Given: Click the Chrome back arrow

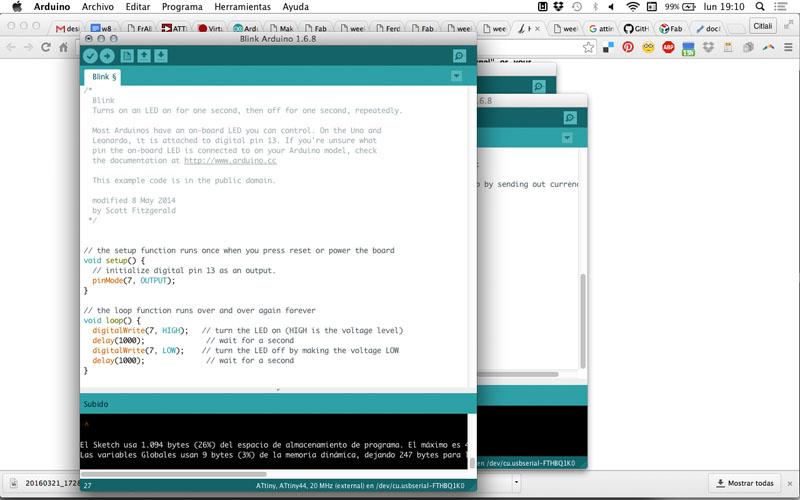Looking at the screenshot, I should pos(11,47).
